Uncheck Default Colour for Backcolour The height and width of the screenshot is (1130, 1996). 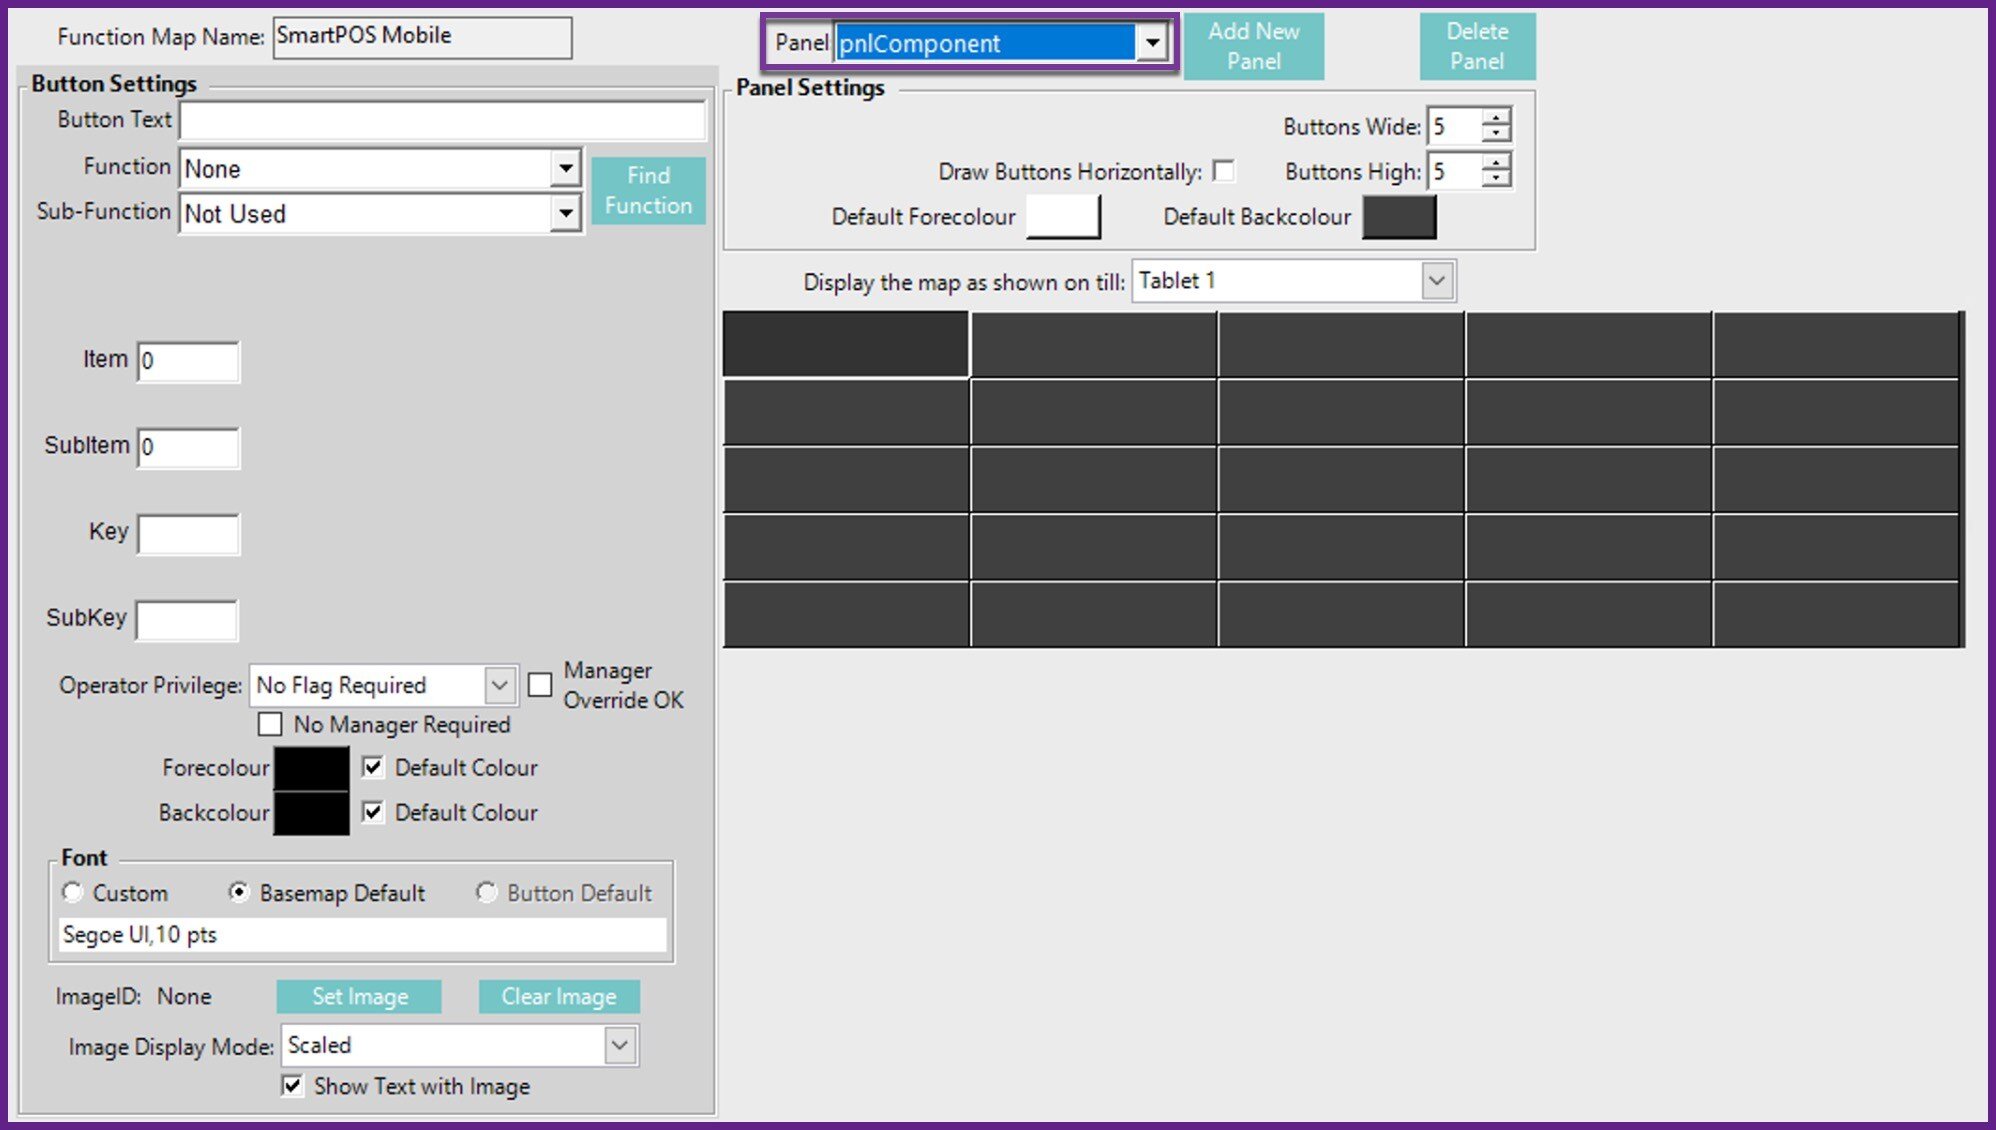[373, 812]
